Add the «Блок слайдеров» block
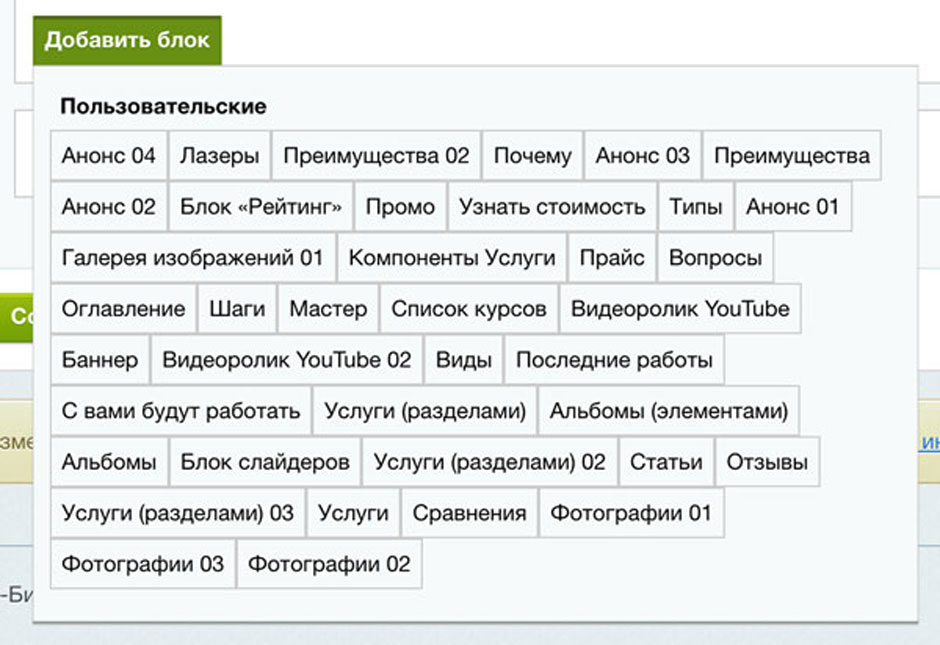 pos(265,462)
